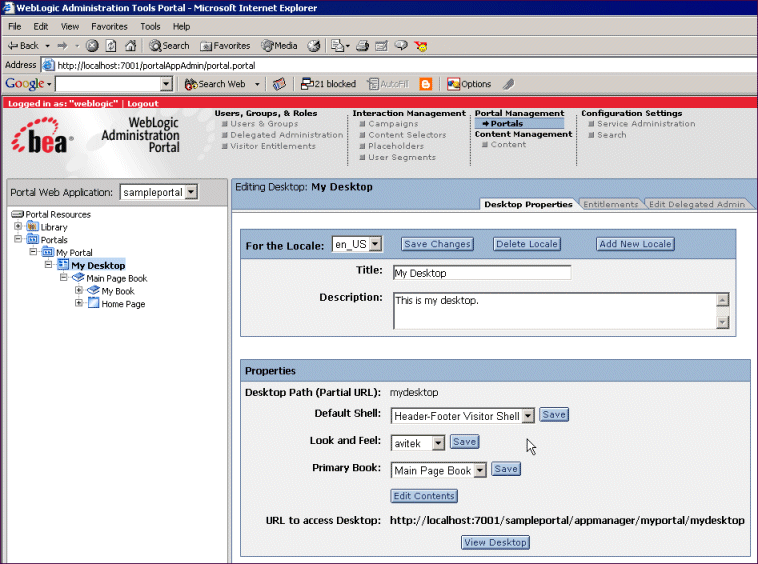Click the Google logo on the Google toolbar
Viewport: 758px width, 564px height.
pos(25,84)
